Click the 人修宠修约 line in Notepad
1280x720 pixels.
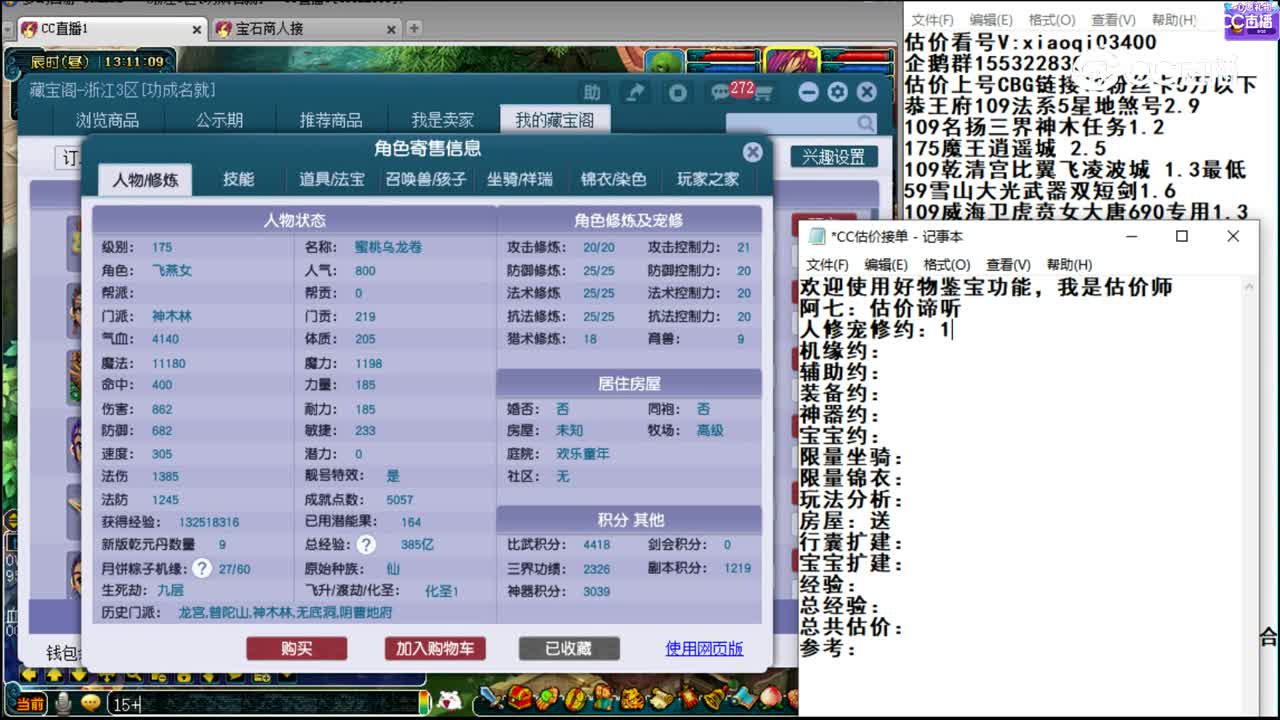pyautogui.click(x=874, y=329)
